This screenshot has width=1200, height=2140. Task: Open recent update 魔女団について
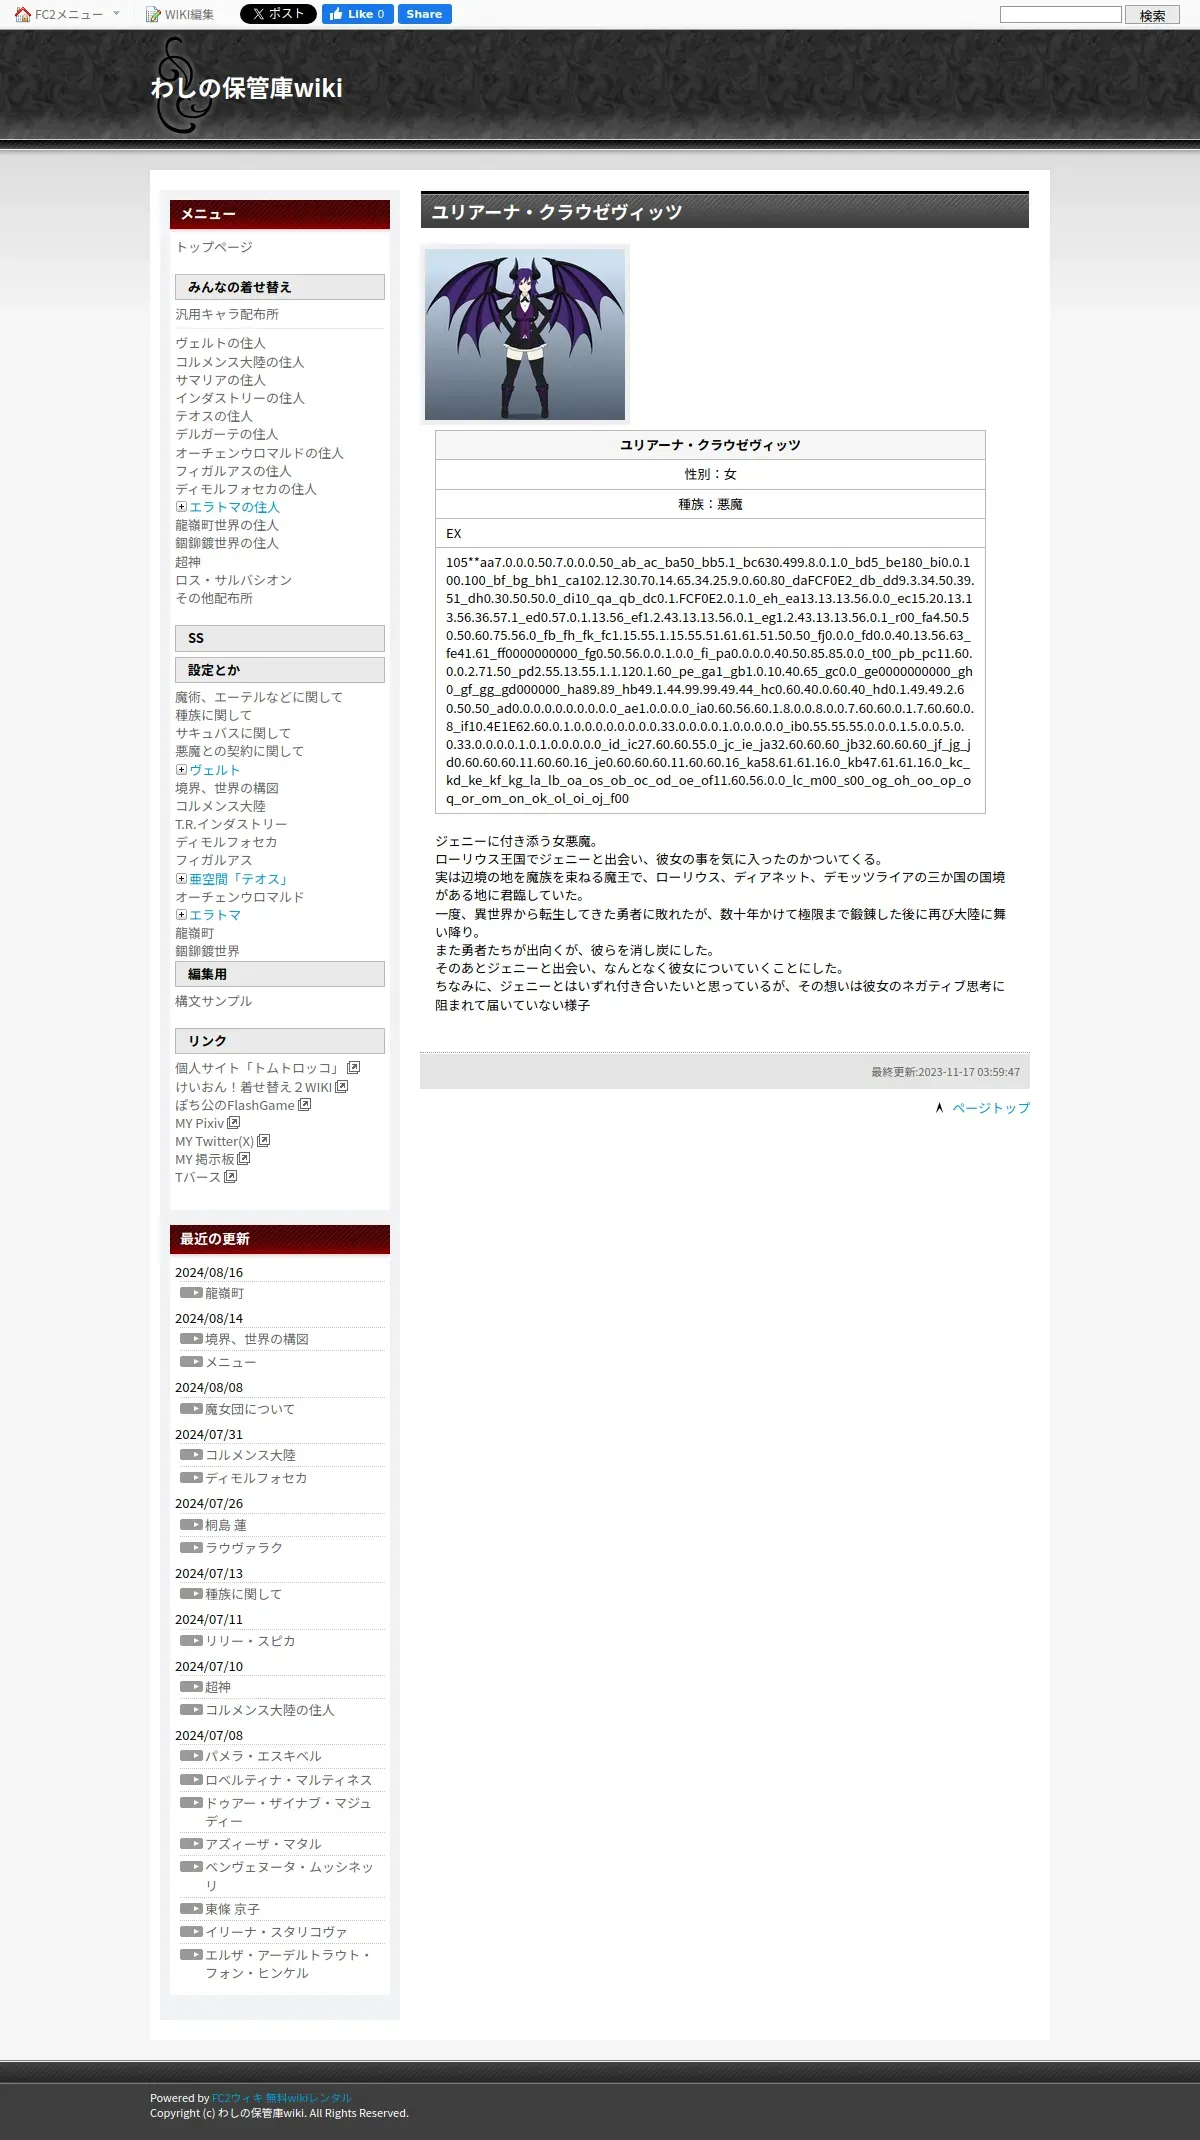(x=250, y=1409)
